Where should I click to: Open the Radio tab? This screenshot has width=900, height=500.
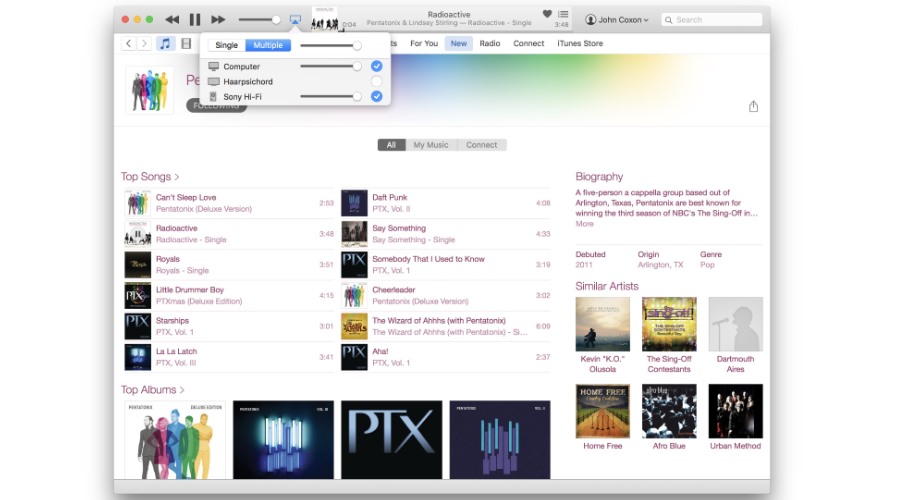pyautogui.click(x=490, y=43)
